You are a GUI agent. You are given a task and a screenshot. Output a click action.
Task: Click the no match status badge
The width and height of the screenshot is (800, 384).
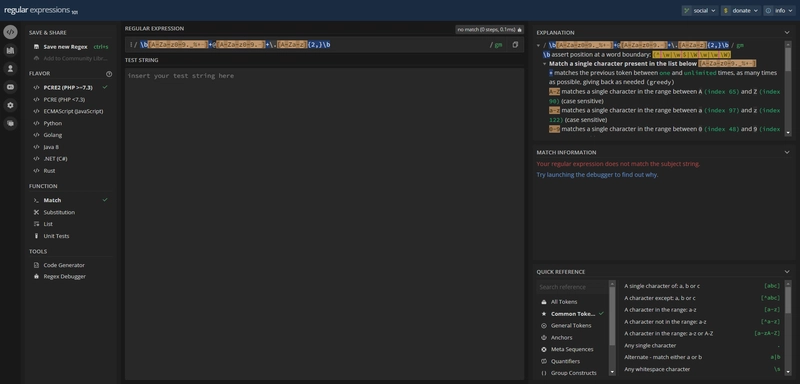(x=489, y=30)
